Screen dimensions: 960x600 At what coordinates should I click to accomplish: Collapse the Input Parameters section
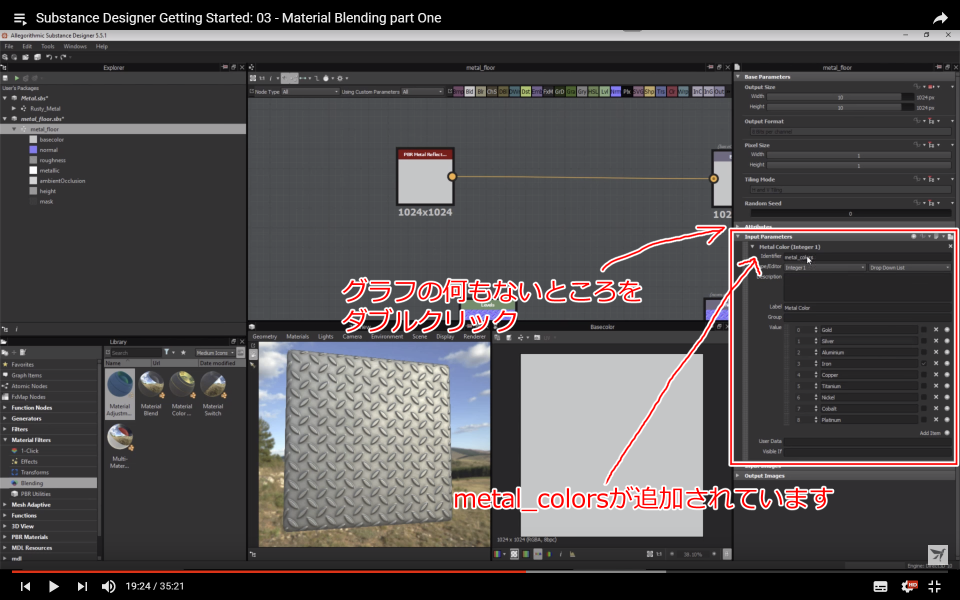click(x=738, y=237)
